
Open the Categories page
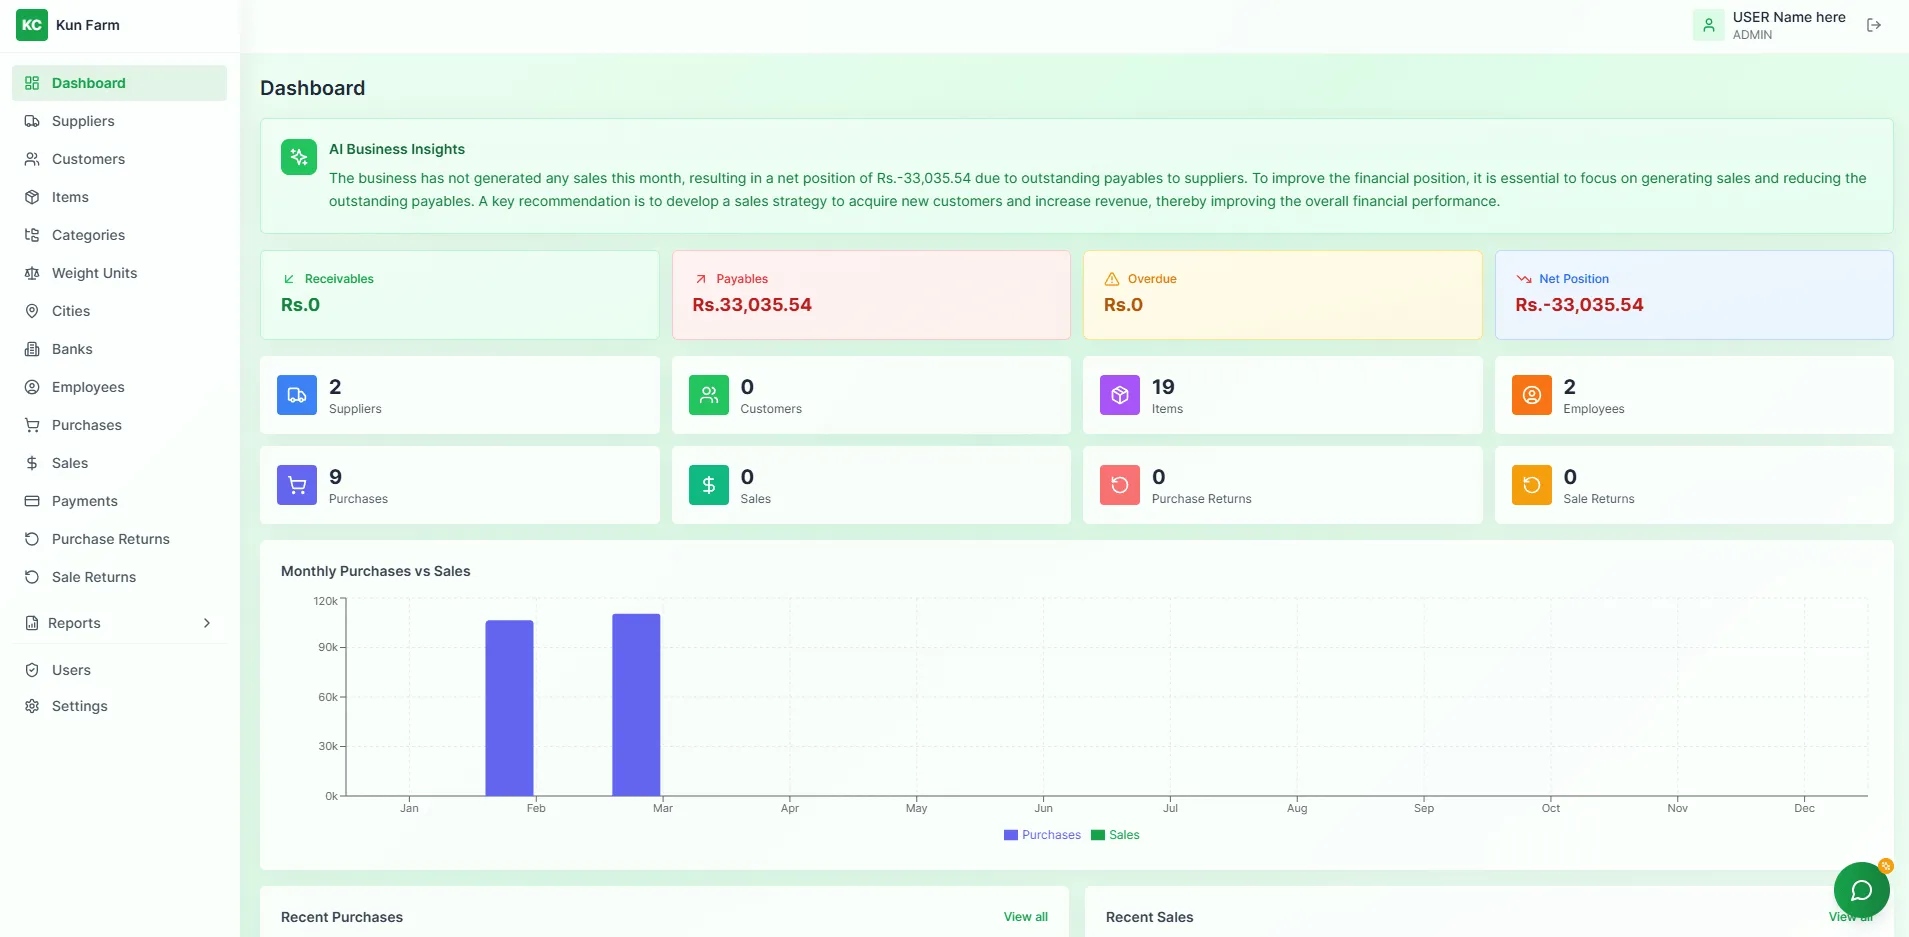[120, 235]
